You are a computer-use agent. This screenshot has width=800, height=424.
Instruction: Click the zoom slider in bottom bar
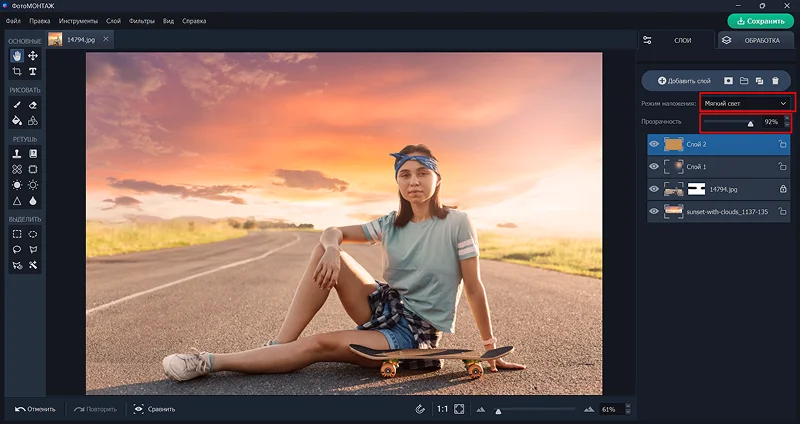(x=536, y=410)
